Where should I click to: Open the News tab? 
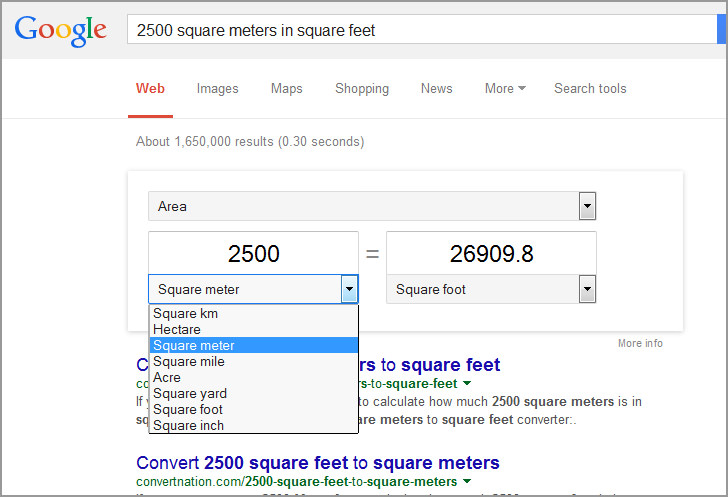pos(436,88)
